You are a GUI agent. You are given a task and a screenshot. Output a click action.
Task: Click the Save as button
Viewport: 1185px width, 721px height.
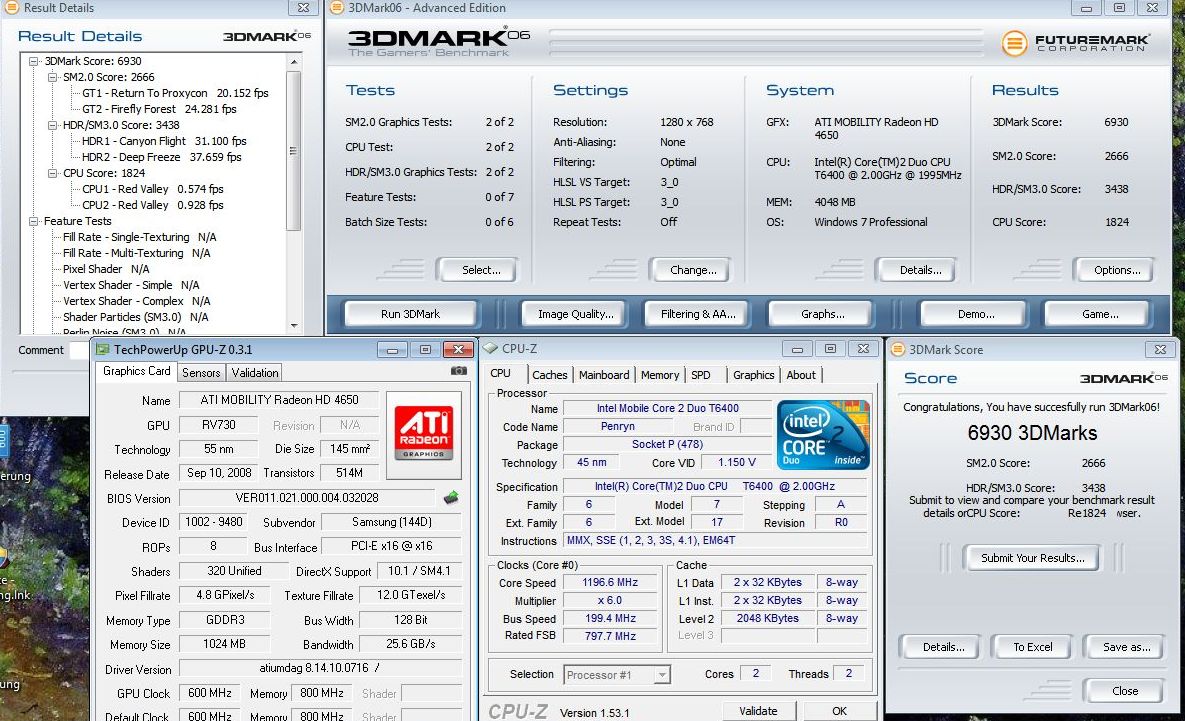pyautogui.click(x=1126, y=647)
